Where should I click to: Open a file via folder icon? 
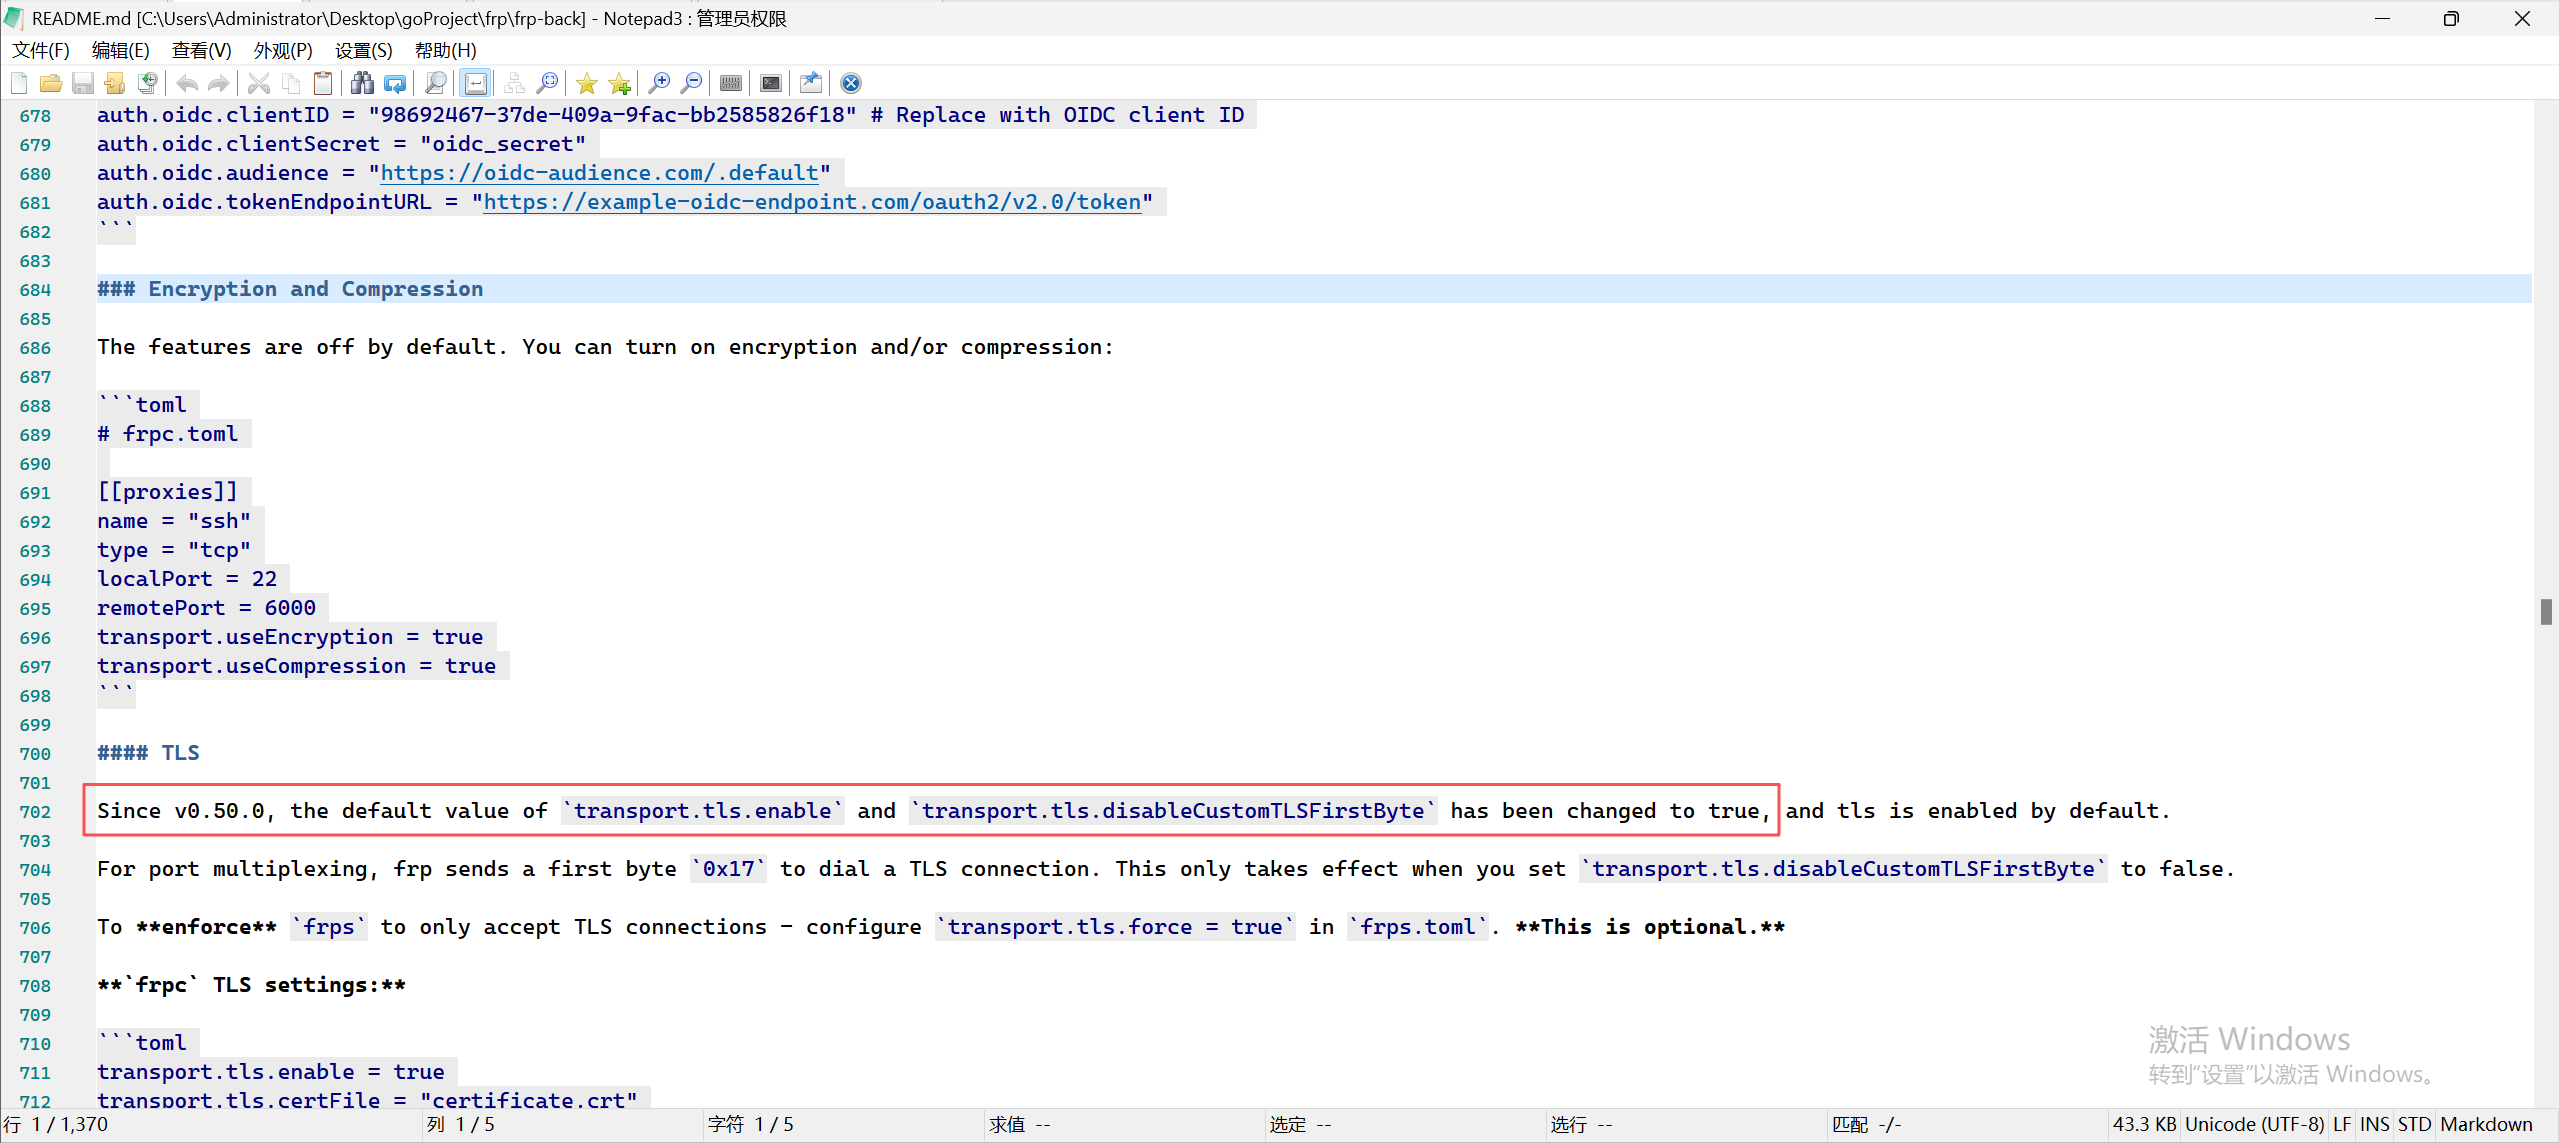coord(51,83)
